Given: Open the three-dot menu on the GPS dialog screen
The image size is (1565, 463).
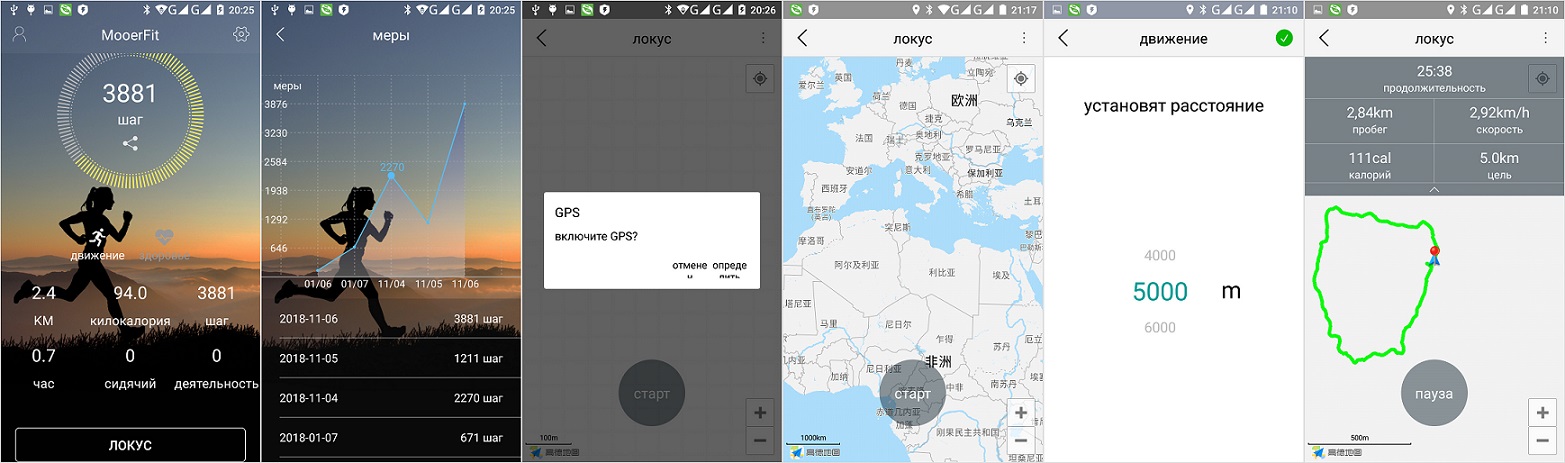Looking at the screenshot, I should (x=763, y=38).
